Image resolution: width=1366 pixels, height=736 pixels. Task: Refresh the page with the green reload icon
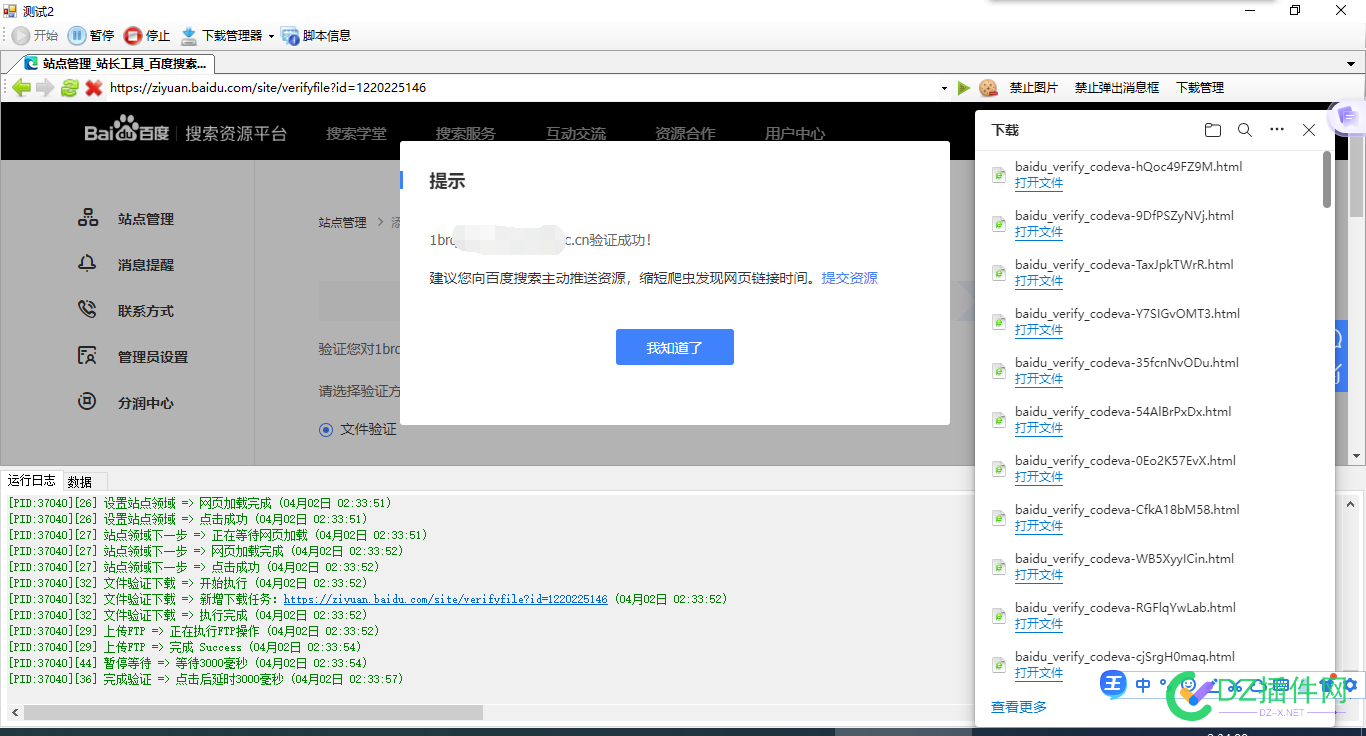click(69, 88)
